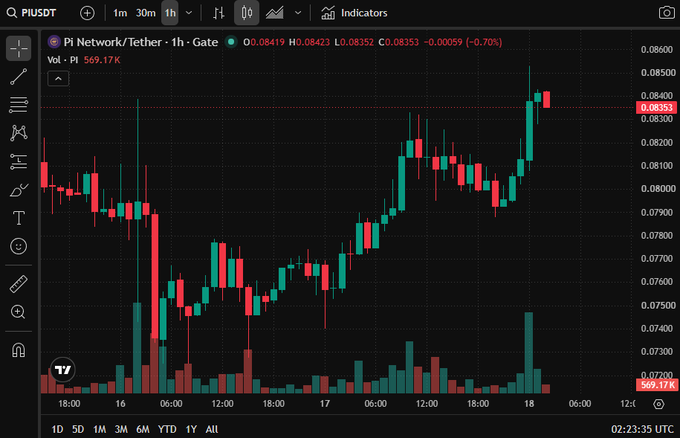Select the ruler measure tool
The image size is (680, 438).
[19, 284]
